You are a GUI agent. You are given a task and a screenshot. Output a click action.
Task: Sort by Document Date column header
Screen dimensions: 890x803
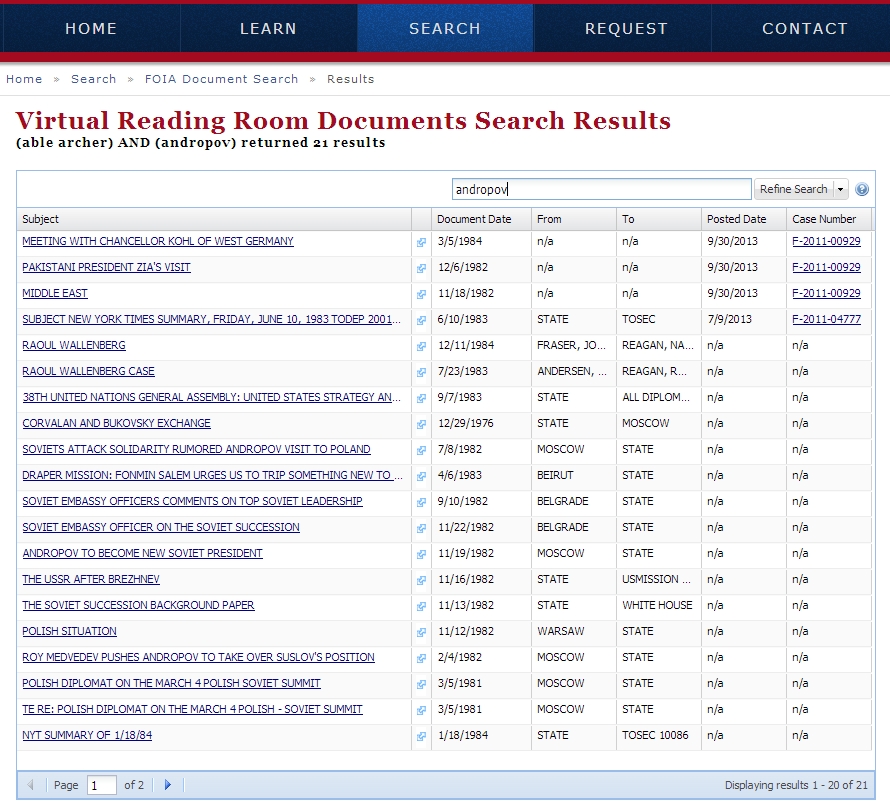474,219
